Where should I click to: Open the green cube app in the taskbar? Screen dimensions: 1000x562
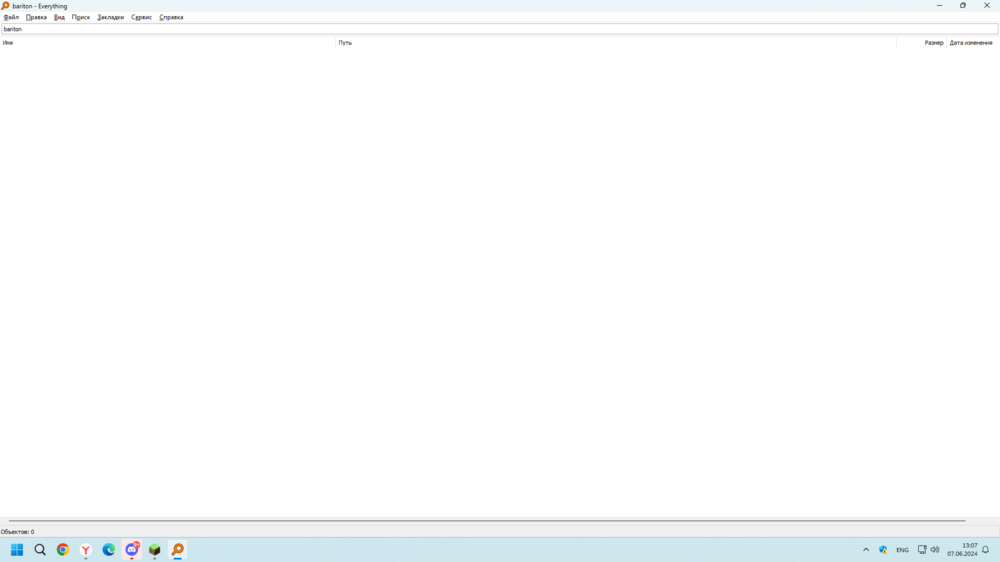[154, 549]
